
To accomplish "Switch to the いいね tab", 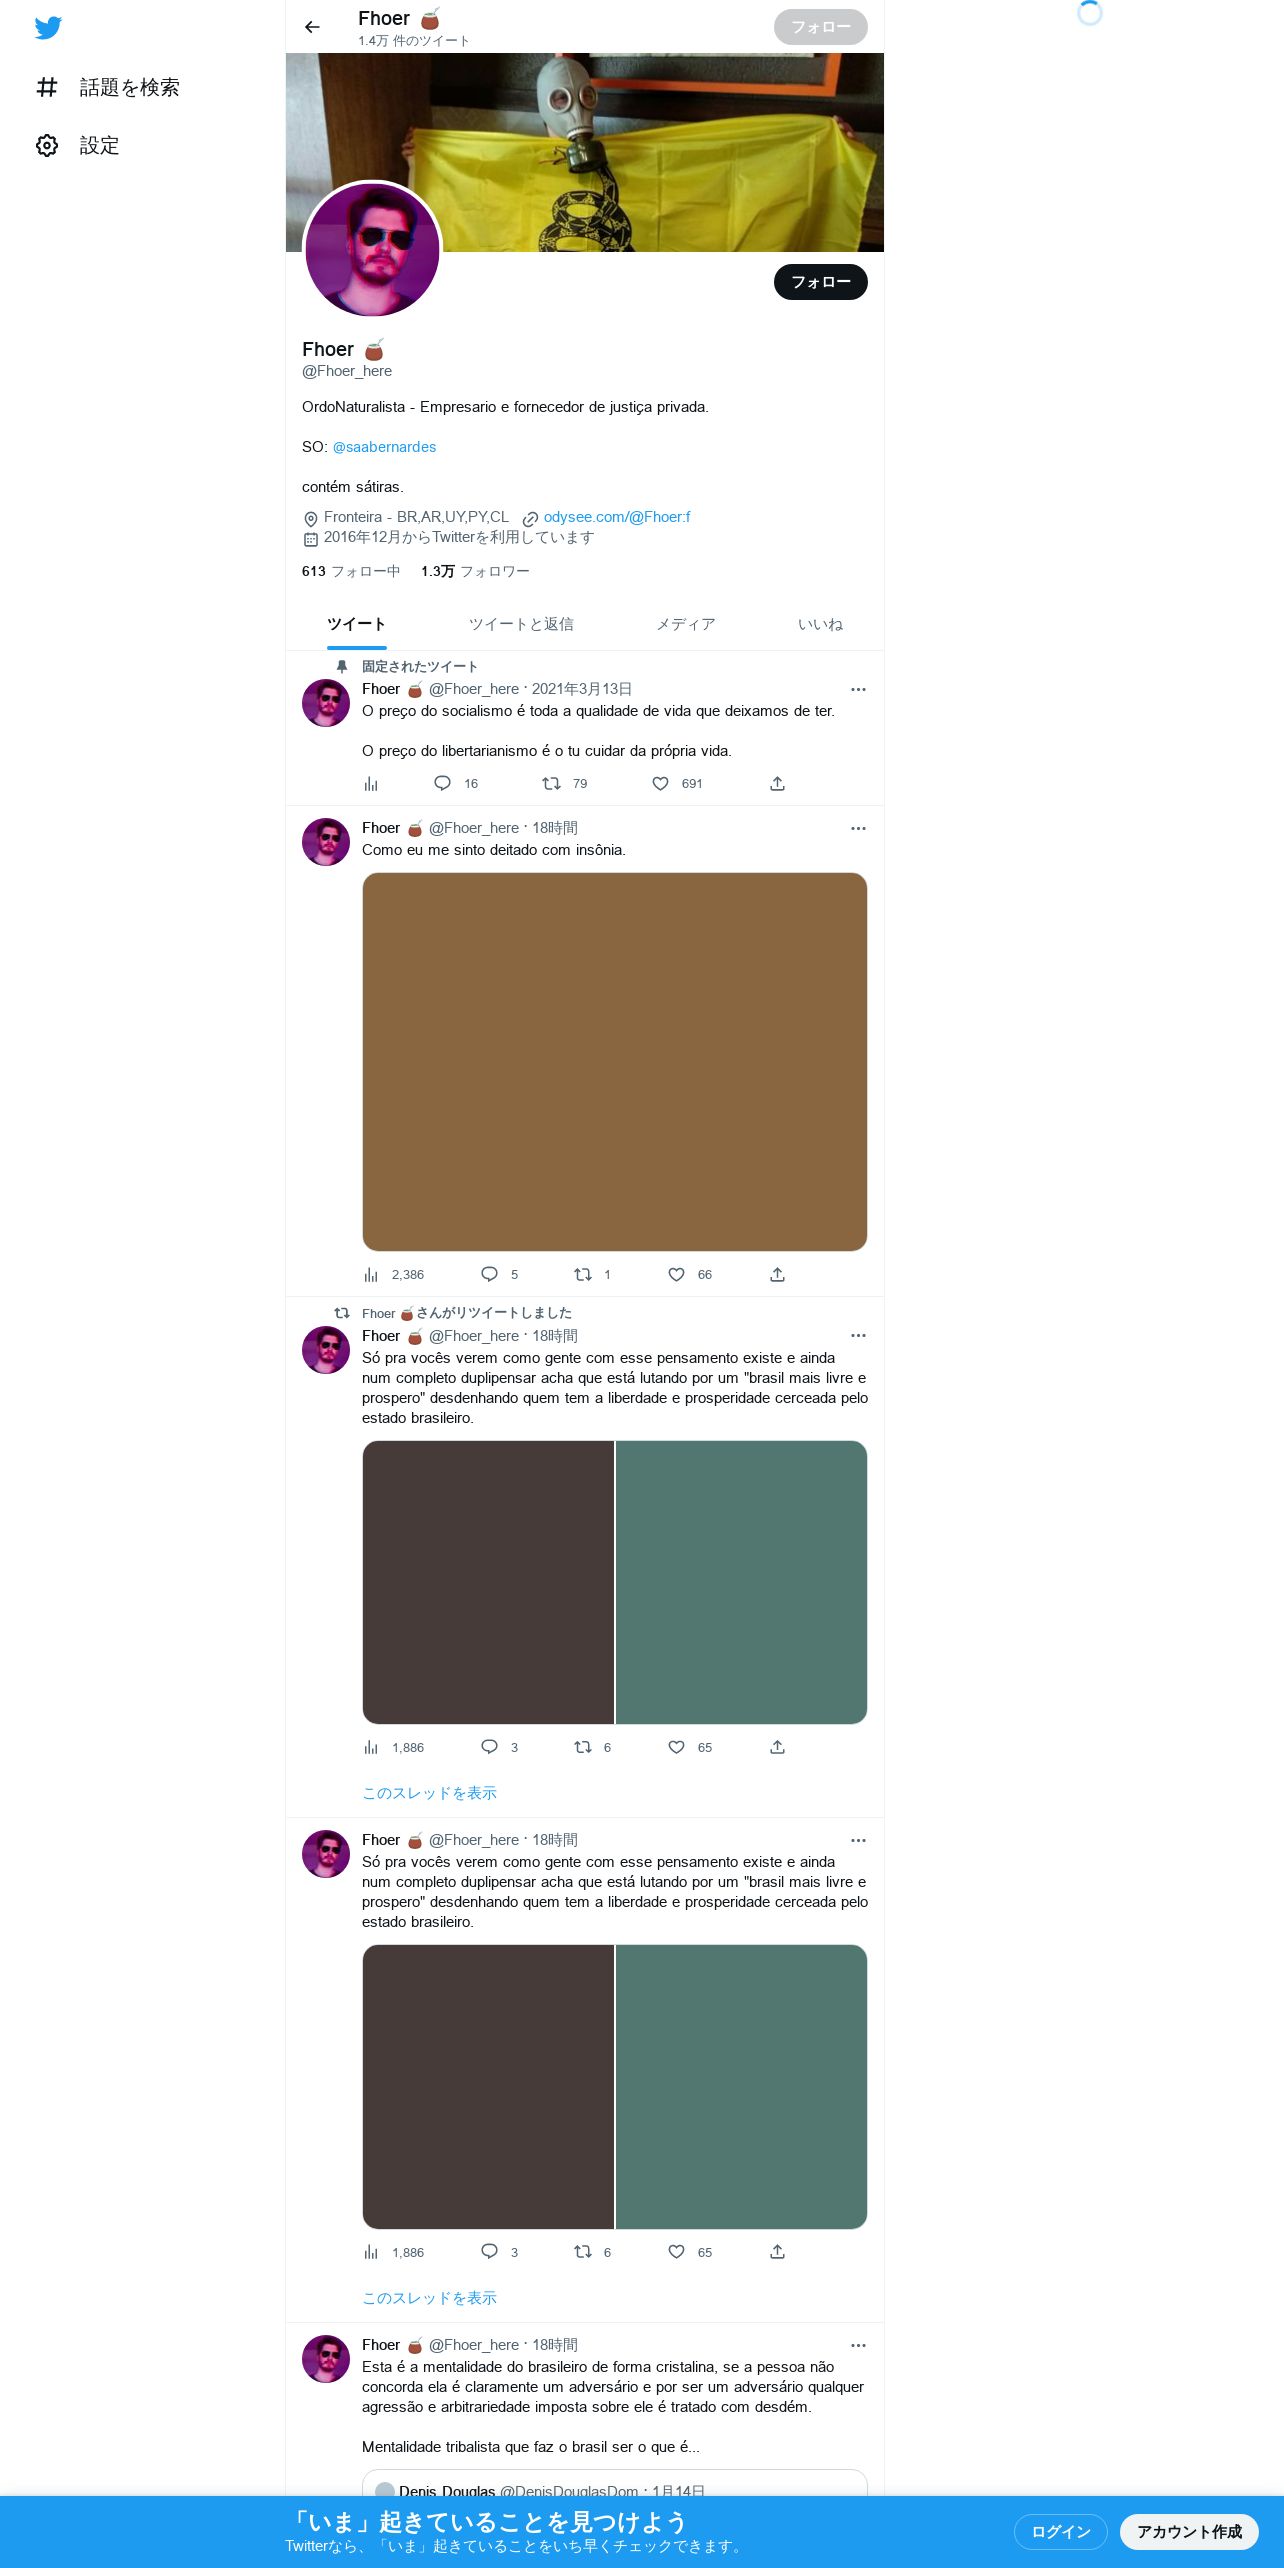I will [820, 624].
